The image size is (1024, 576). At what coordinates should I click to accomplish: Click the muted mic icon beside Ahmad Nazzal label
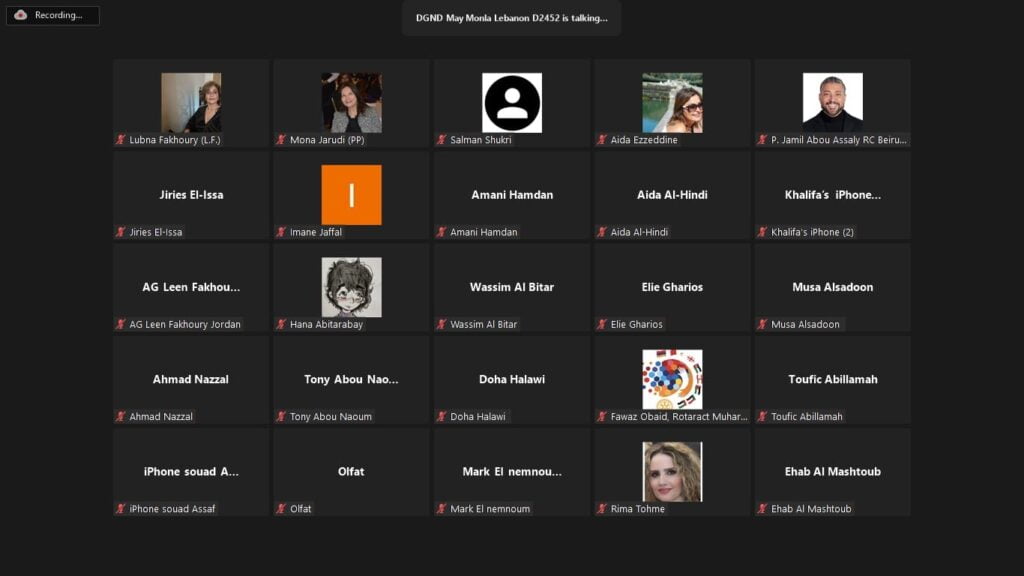click(121, 416)
